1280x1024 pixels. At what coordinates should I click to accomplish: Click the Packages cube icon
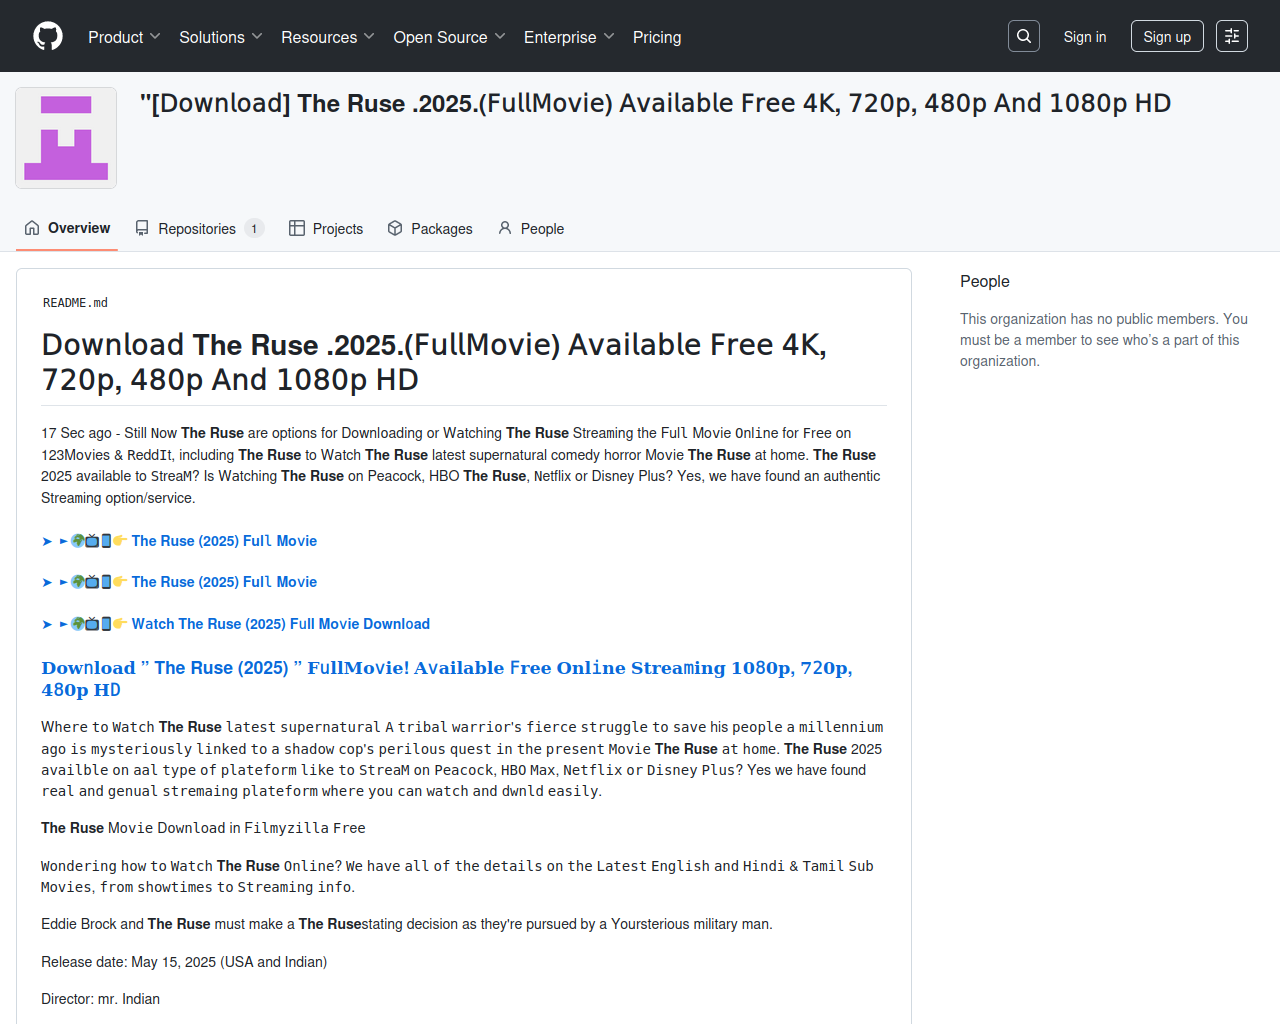point(395,229)
